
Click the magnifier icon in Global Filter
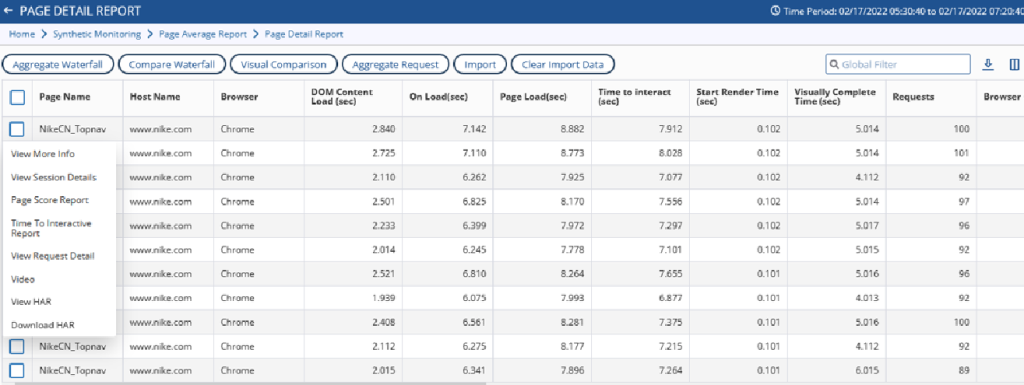pos(834,65)
